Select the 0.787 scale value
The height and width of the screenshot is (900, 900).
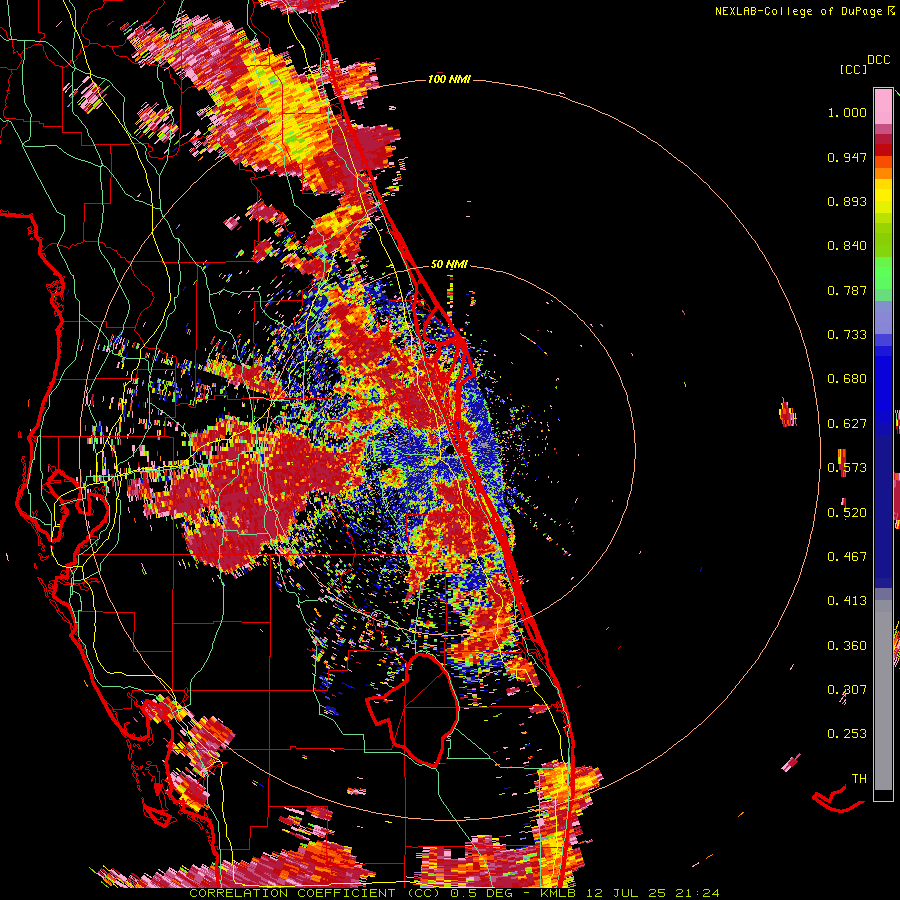coord(847,290)
